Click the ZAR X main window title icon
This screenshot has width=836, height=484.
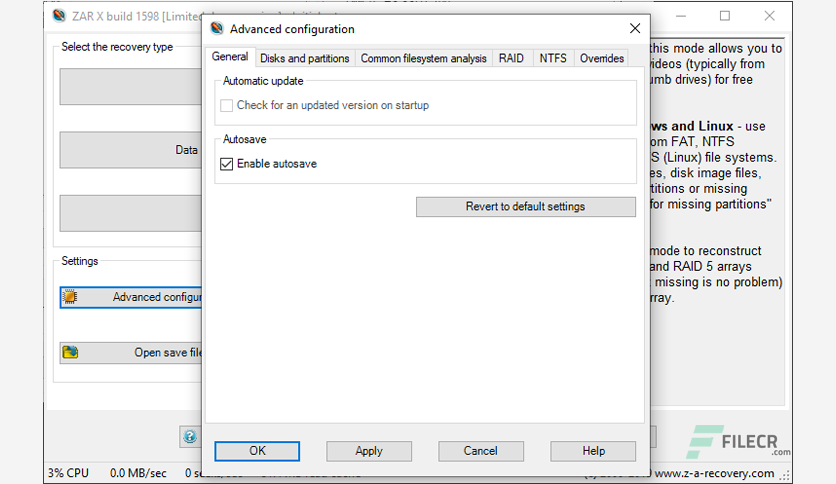point(59,16)
